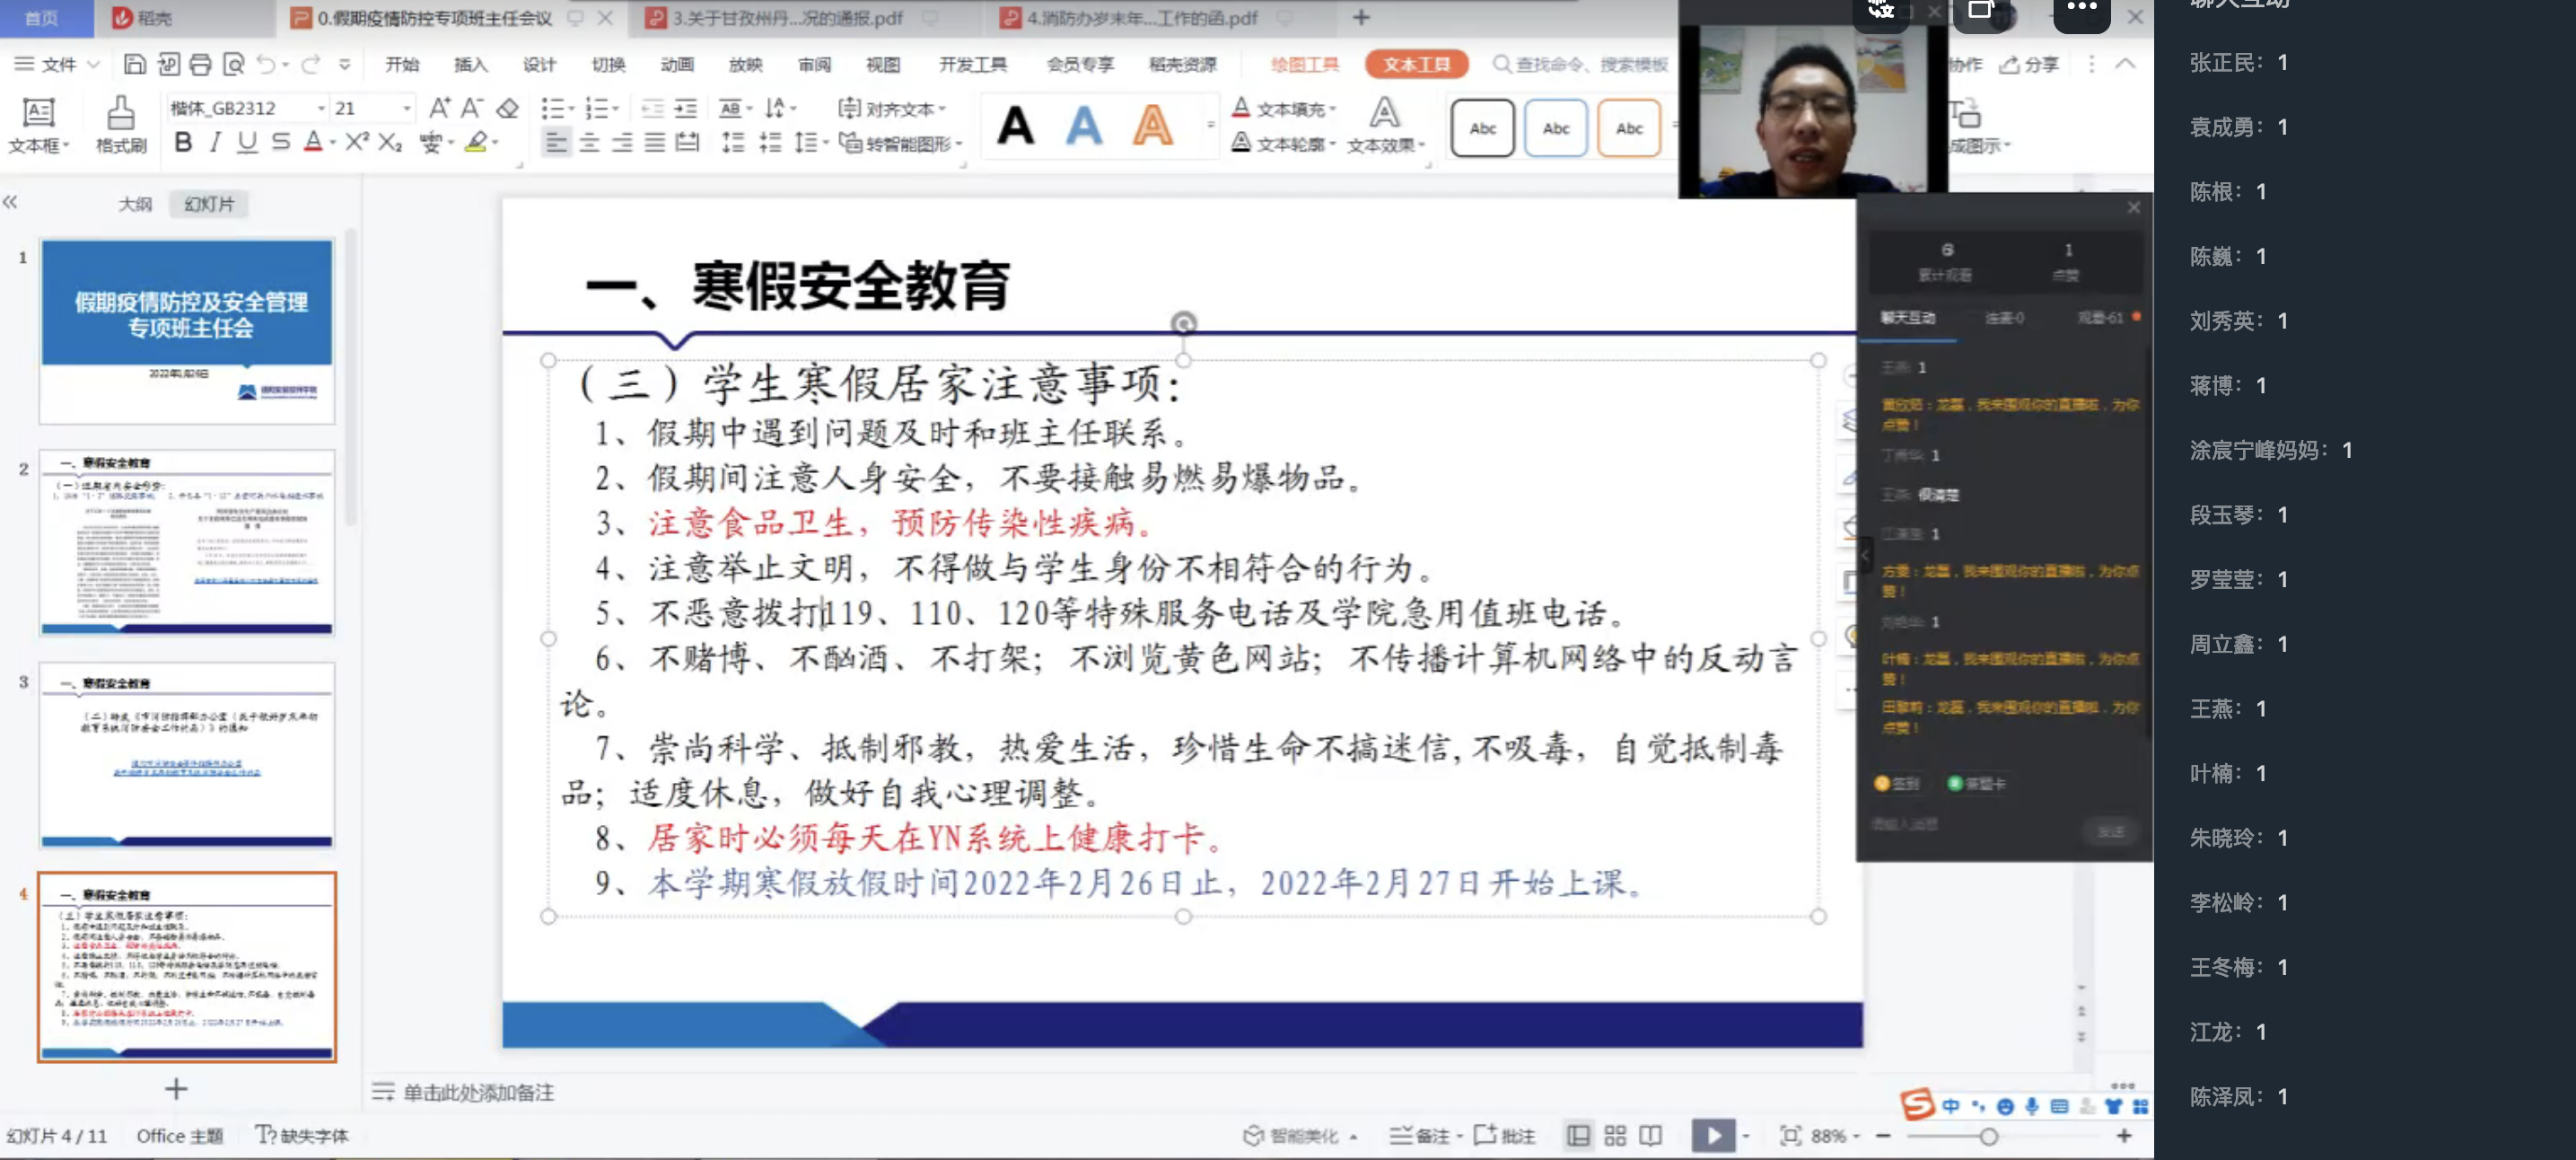Viewport: 2576px width, 1160px height.
Task: Click the slideshow Play button in status bar
Action: 1714,1135
